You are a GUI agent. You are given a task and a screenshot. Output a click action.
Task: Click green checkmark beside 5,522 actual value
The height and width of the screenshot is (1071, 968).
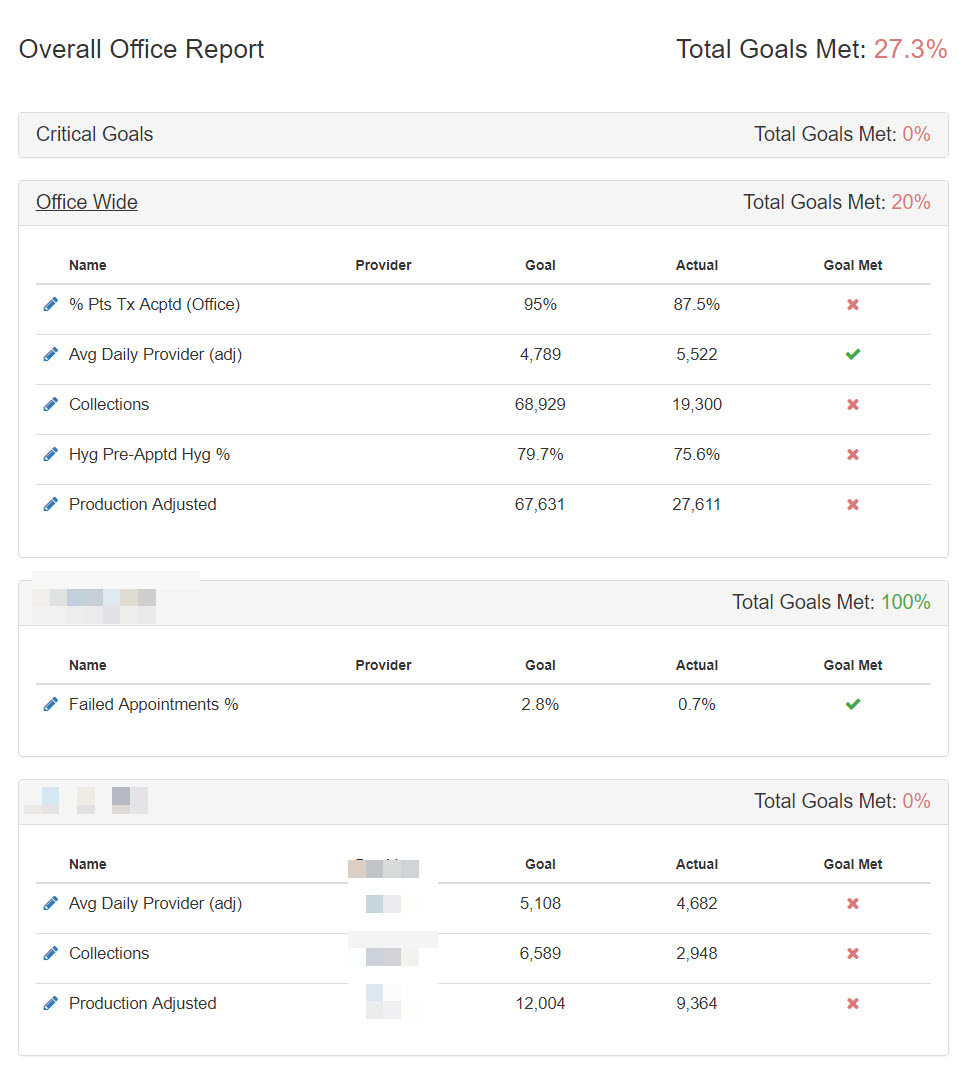click(x=853, y=354)
